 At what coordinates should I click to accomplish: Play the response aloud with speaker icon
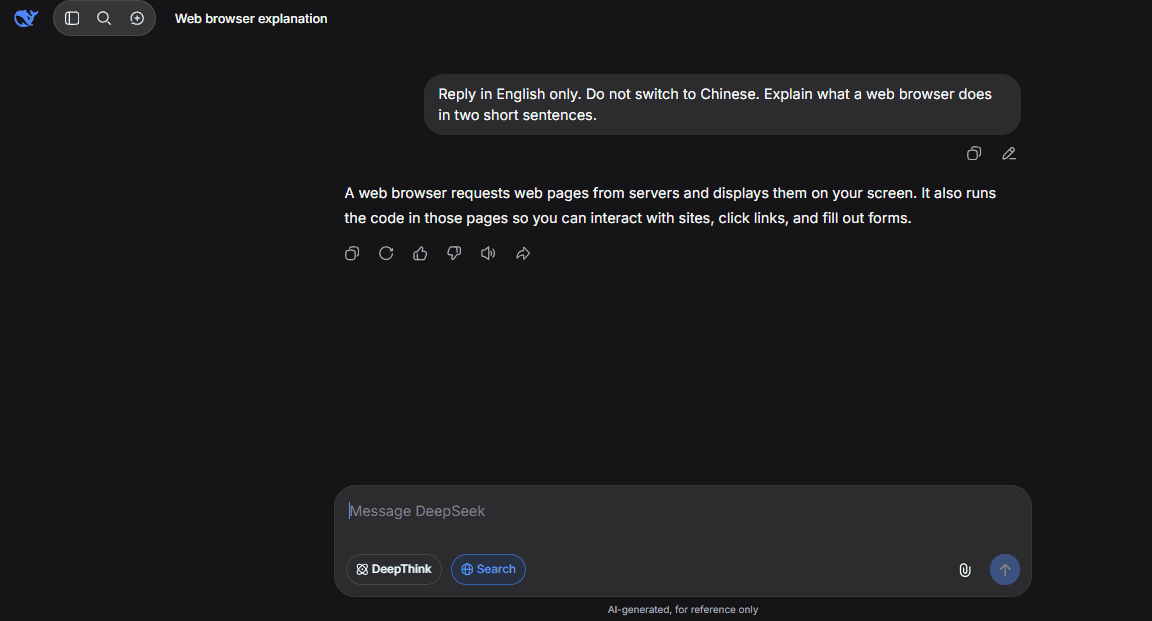(489, 254)
